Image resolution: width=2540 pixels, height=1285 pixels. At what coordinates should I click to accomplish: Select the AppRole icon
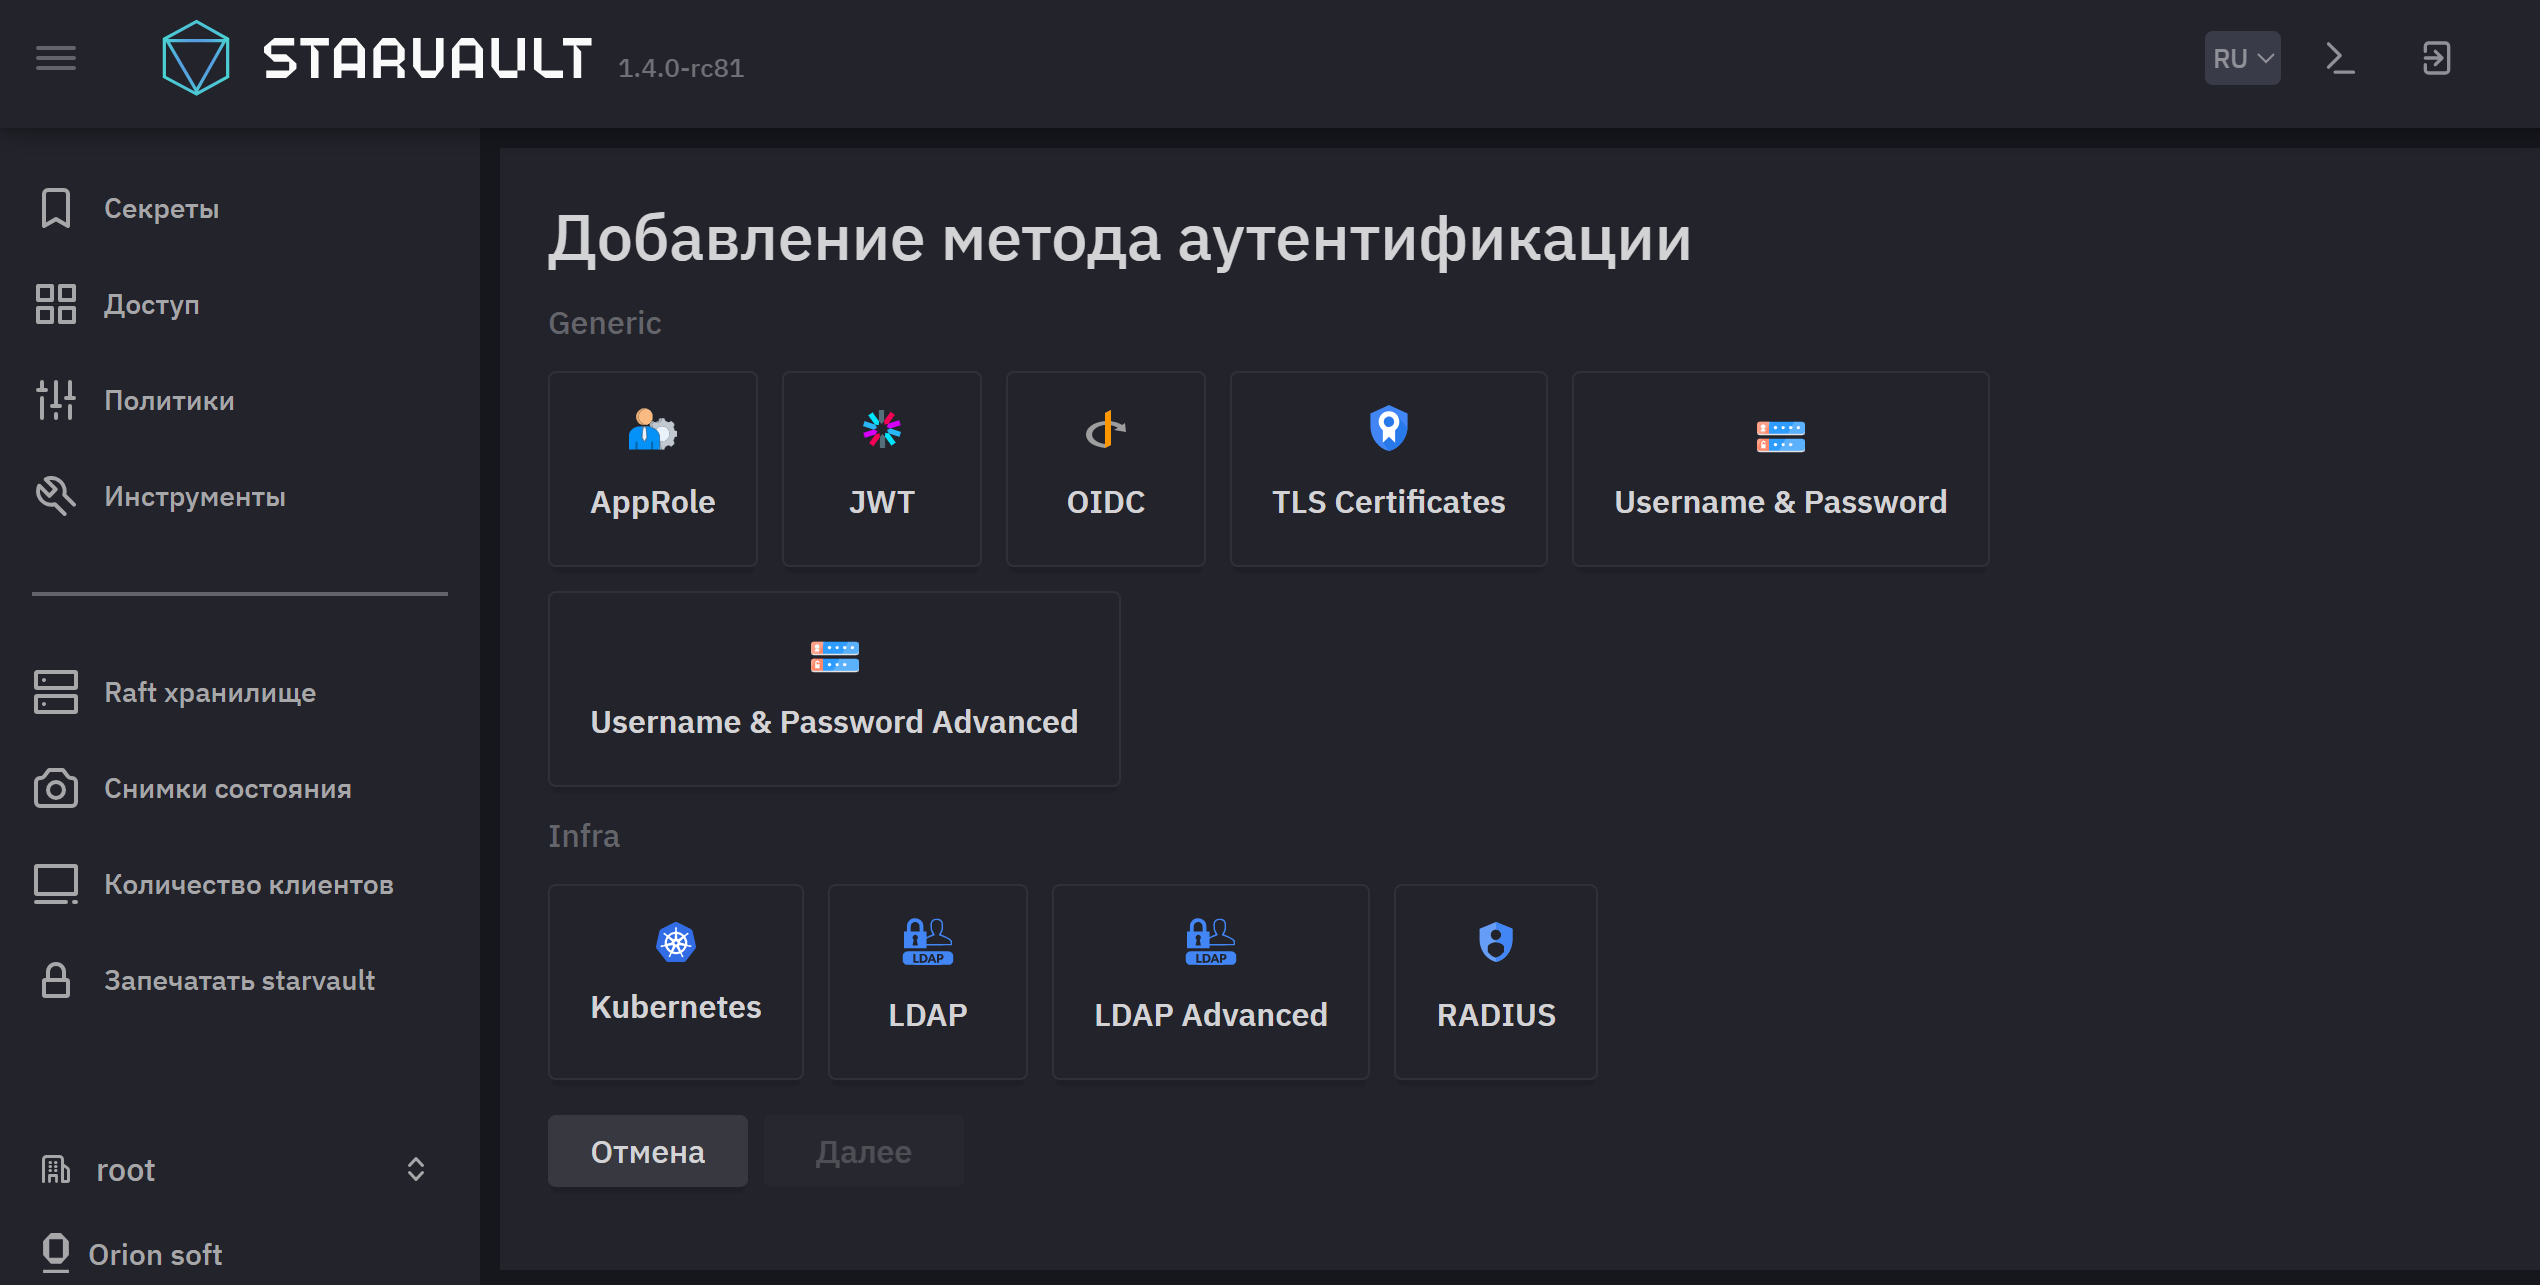click(x=653, y=430)
